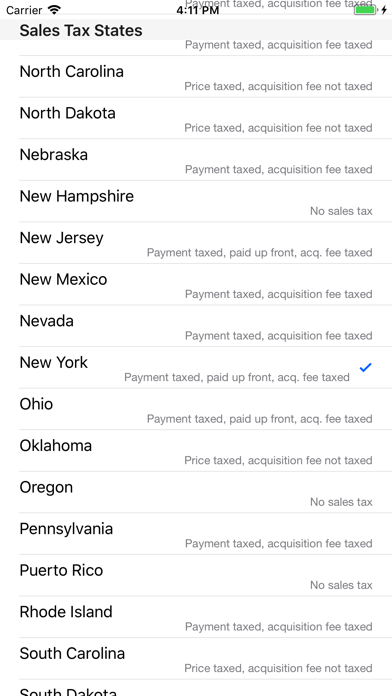This screenshot has height=696, width=392.
Task: Select North Dakota row
Action: click(196, 118)
